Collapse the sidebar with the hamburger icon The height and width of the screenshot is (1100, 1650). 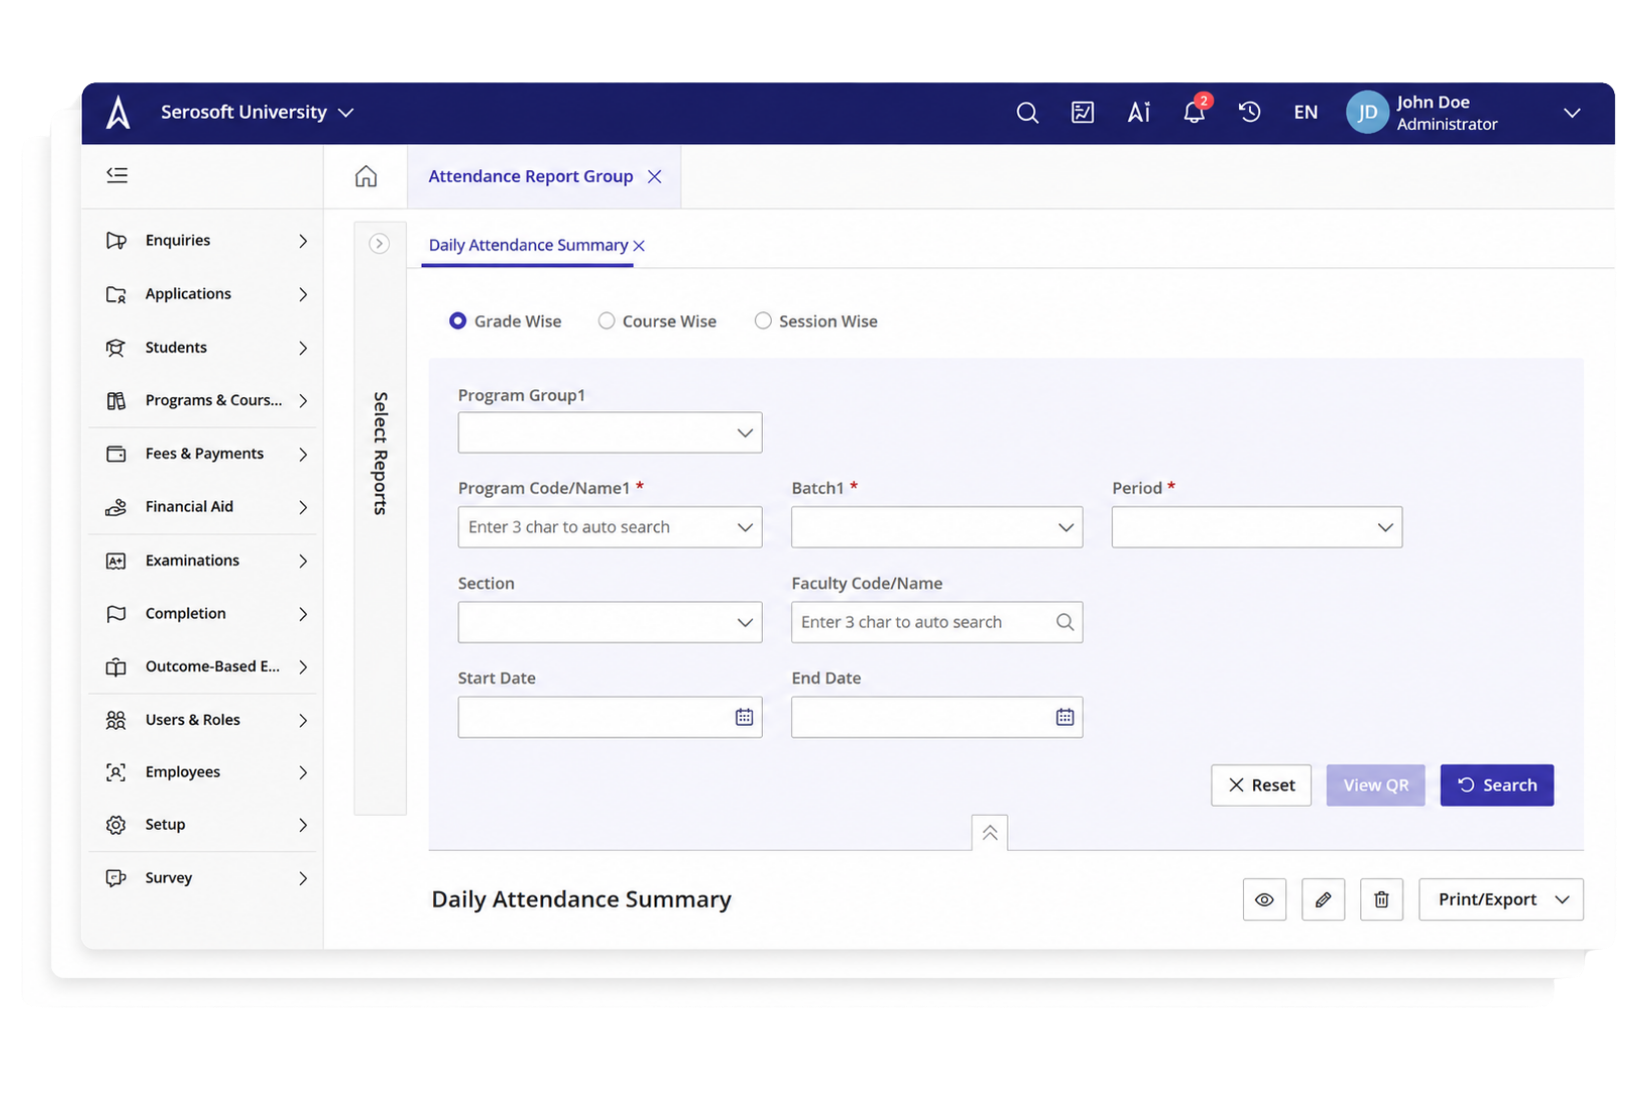(117, 175)
